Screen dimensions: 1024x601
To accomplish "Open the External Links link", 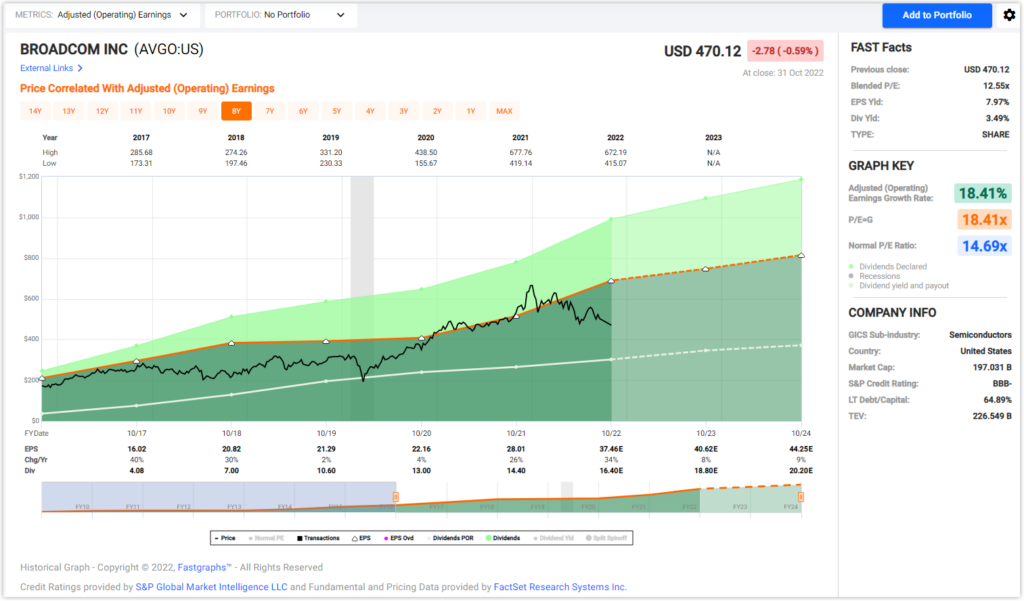I will click(46, 68).
